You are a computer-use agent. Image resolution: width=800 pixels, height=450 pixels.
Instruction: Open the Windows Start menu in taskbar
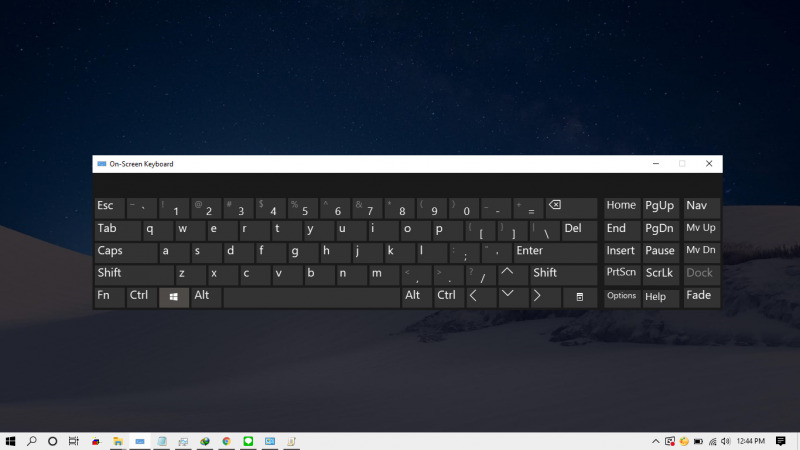10,441
